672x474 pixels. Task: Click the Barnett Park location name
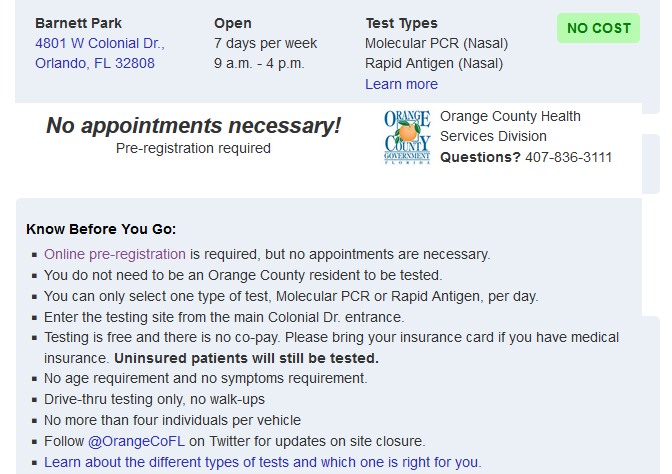click(78, 23)
